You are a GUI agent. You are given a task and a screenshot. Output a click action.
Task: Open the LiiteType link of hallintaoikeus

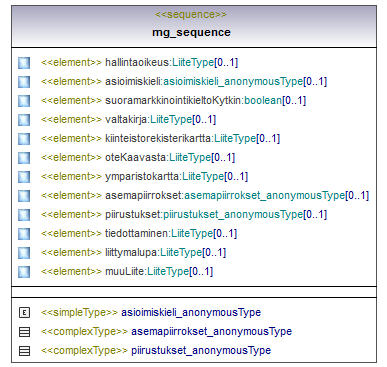193,62
